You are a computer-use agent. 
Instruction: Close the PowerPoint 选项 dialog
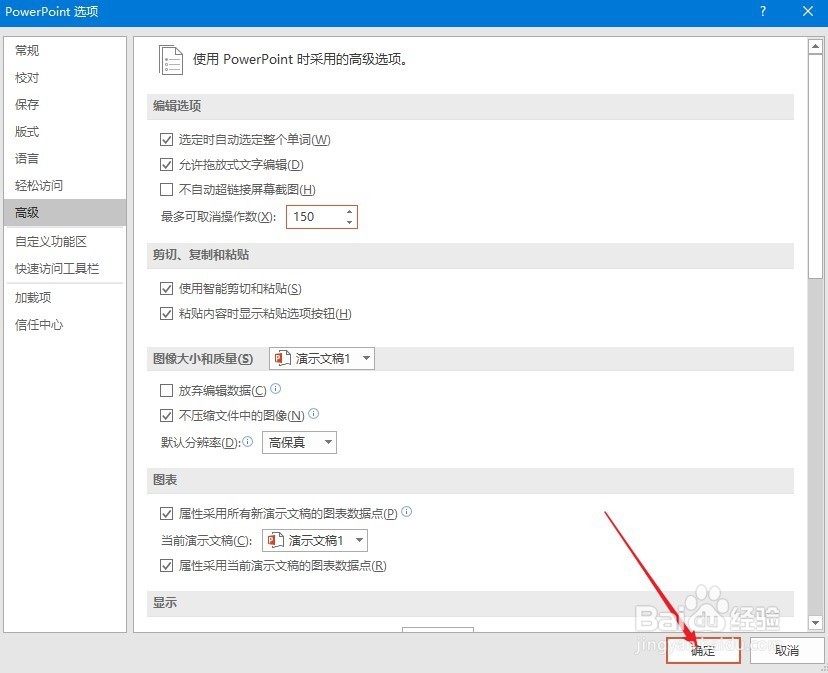[x=807, y=11]
